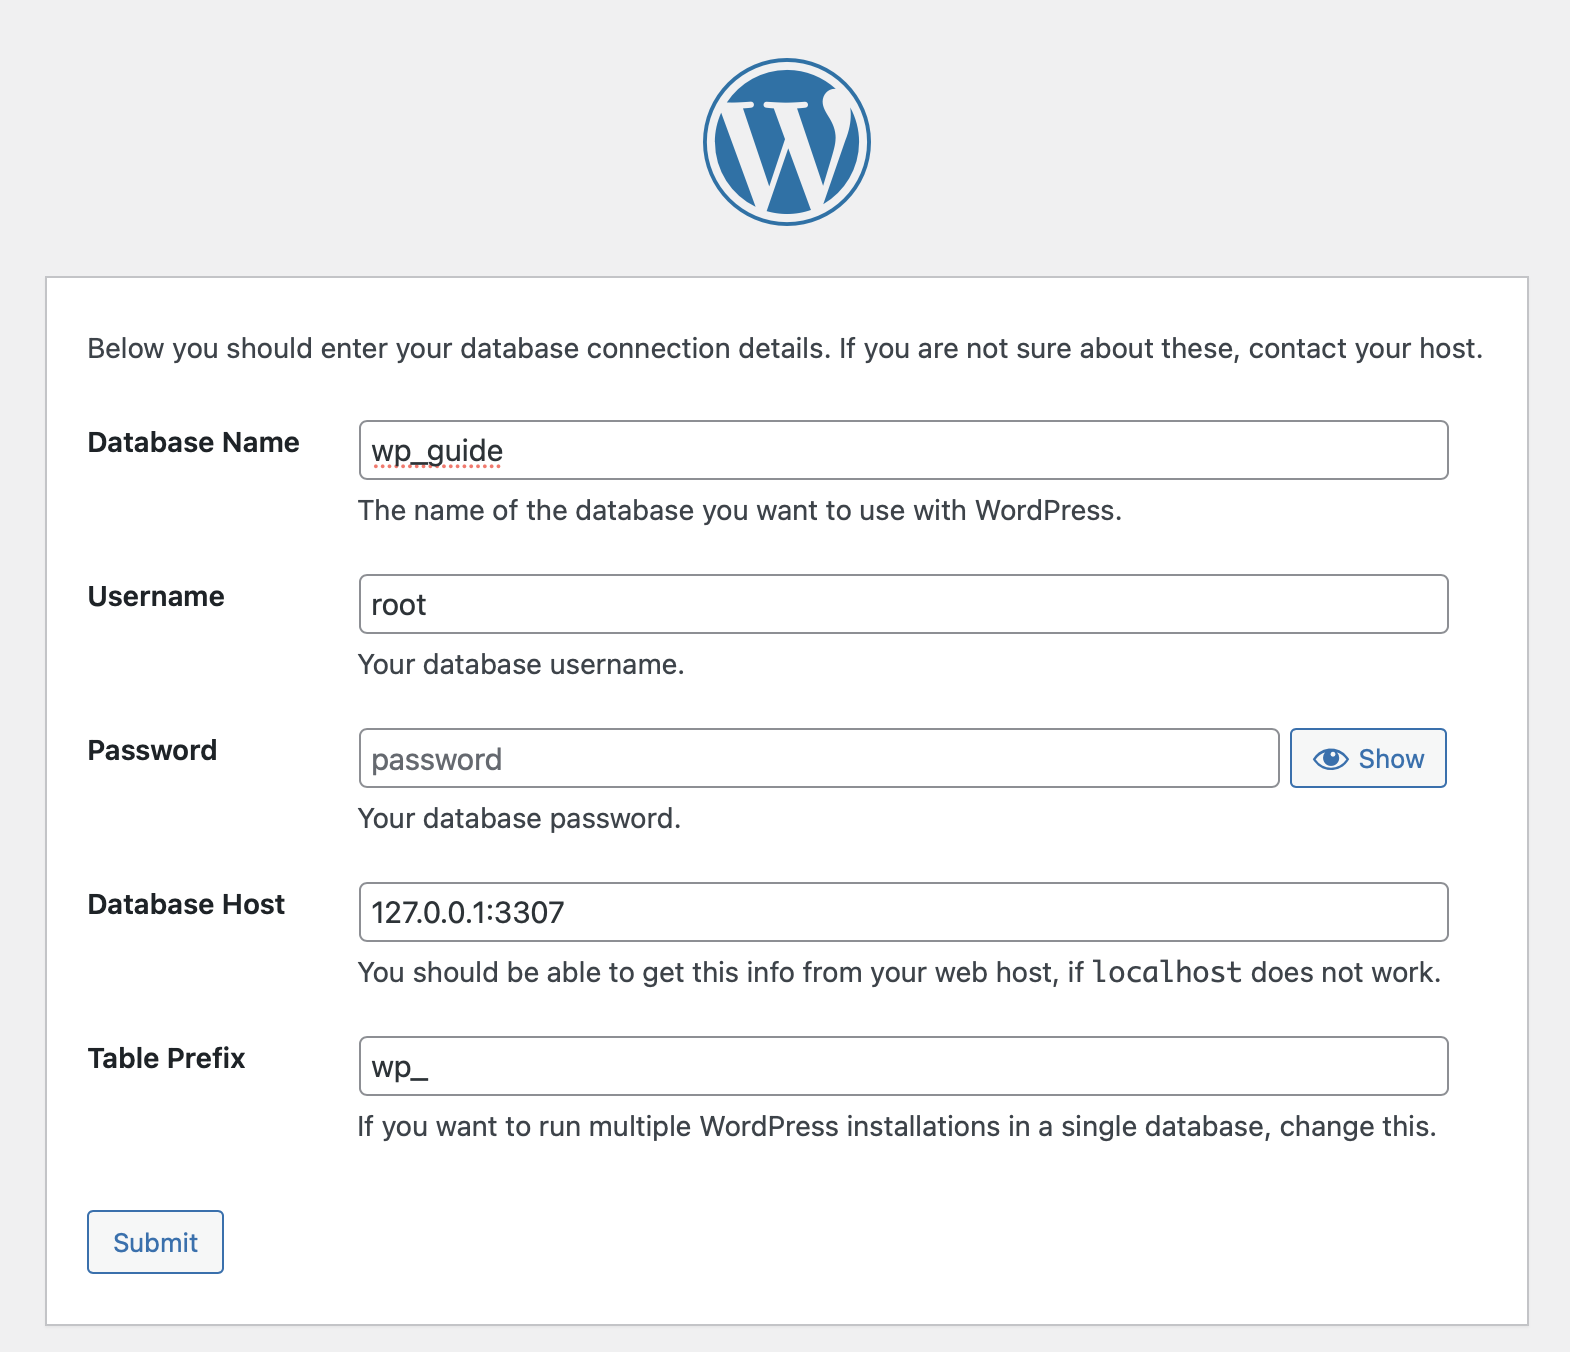Click the monospace "localhost" word
The image size is (1570, 1352).
pyautogui.click(x=1167, y=973)
